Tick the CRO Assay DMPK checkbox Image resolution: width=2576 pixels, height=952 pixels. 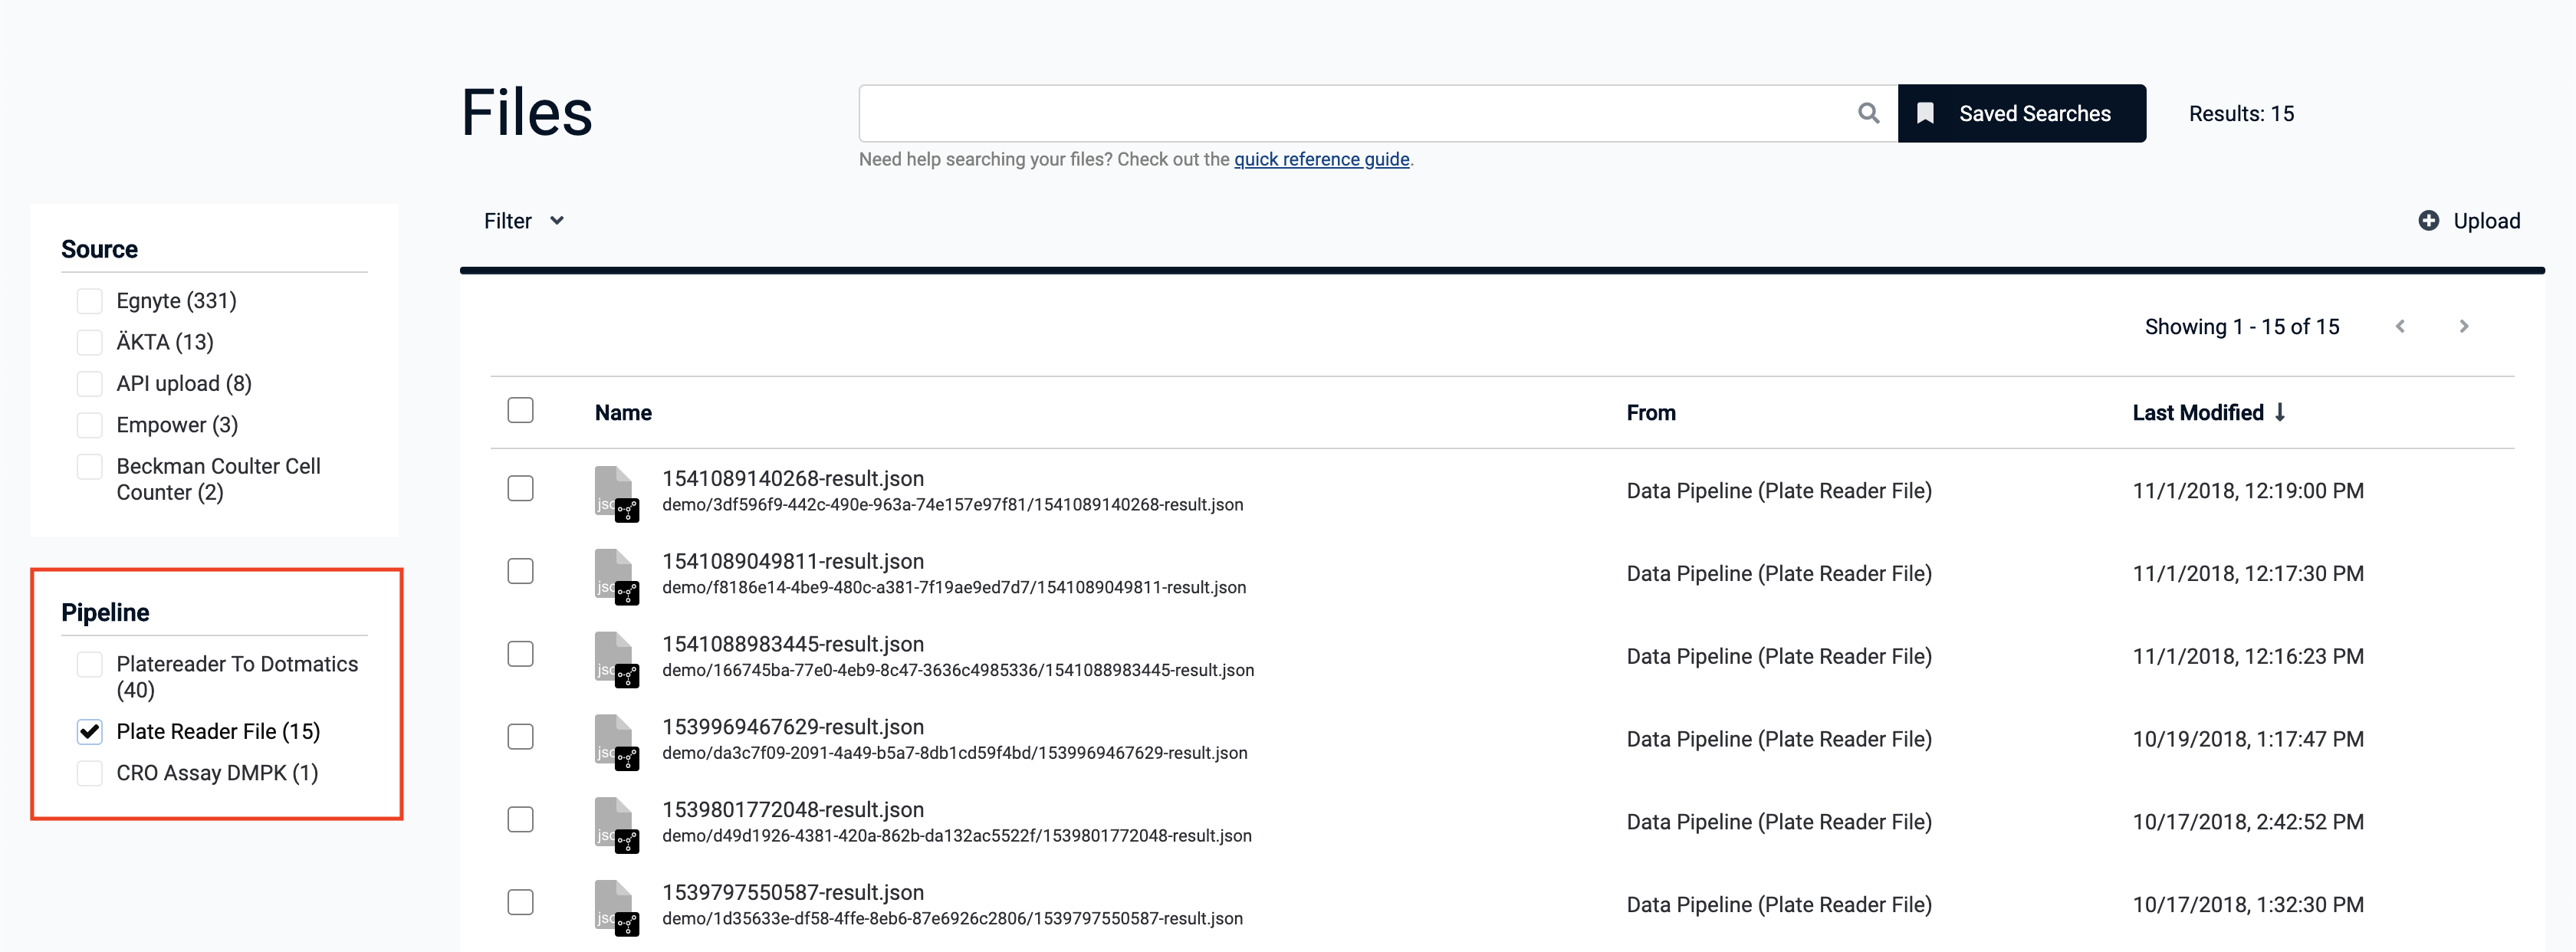(90, 772)
